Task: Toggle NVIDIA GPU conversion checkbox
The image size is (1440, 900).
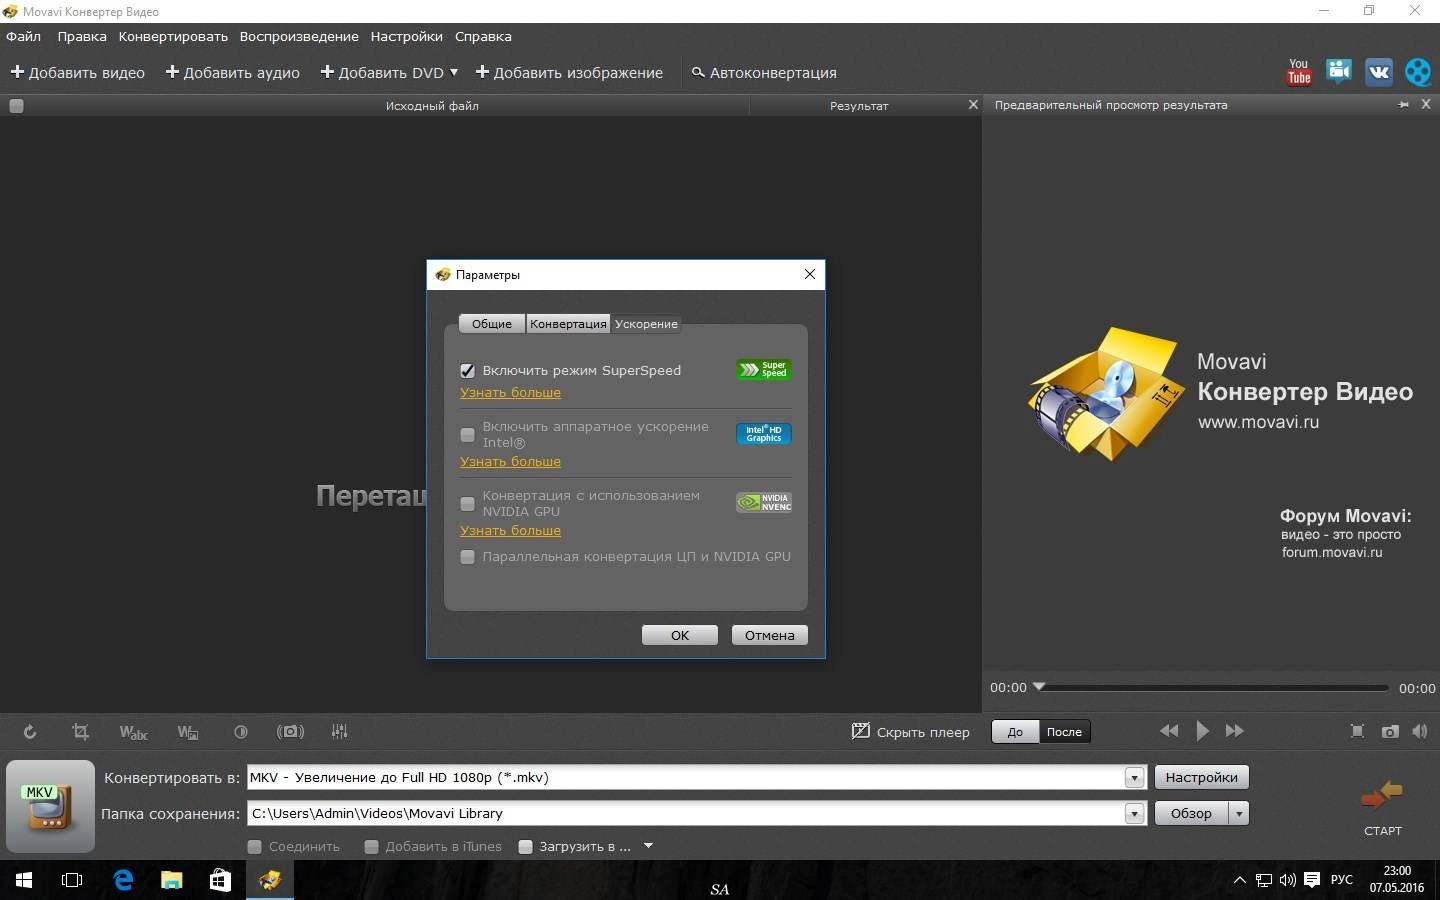Action: click(467, 504)
